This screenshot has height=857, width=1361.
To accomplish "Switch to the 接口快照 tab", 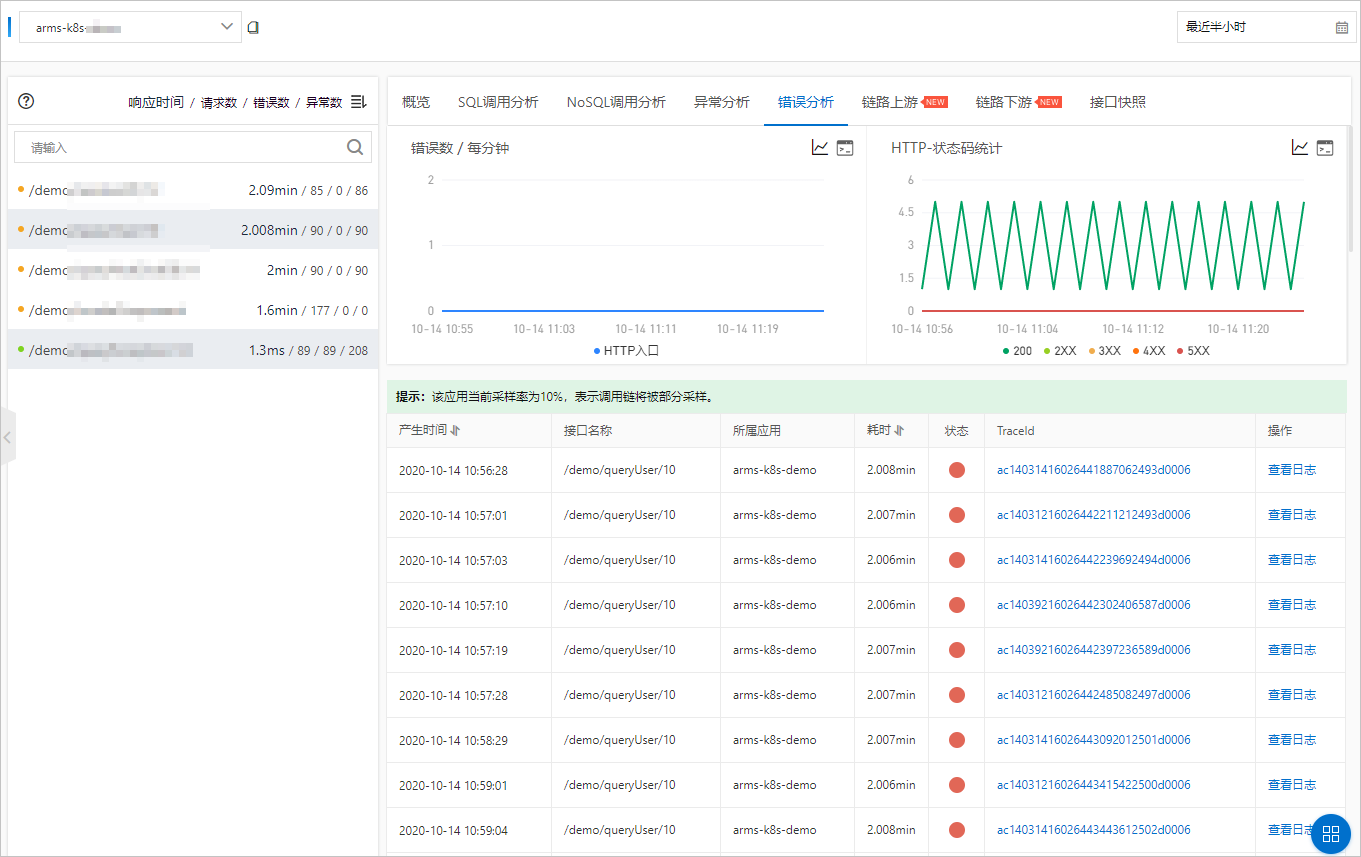I will pyautogui.click(x=1118, y=102).
